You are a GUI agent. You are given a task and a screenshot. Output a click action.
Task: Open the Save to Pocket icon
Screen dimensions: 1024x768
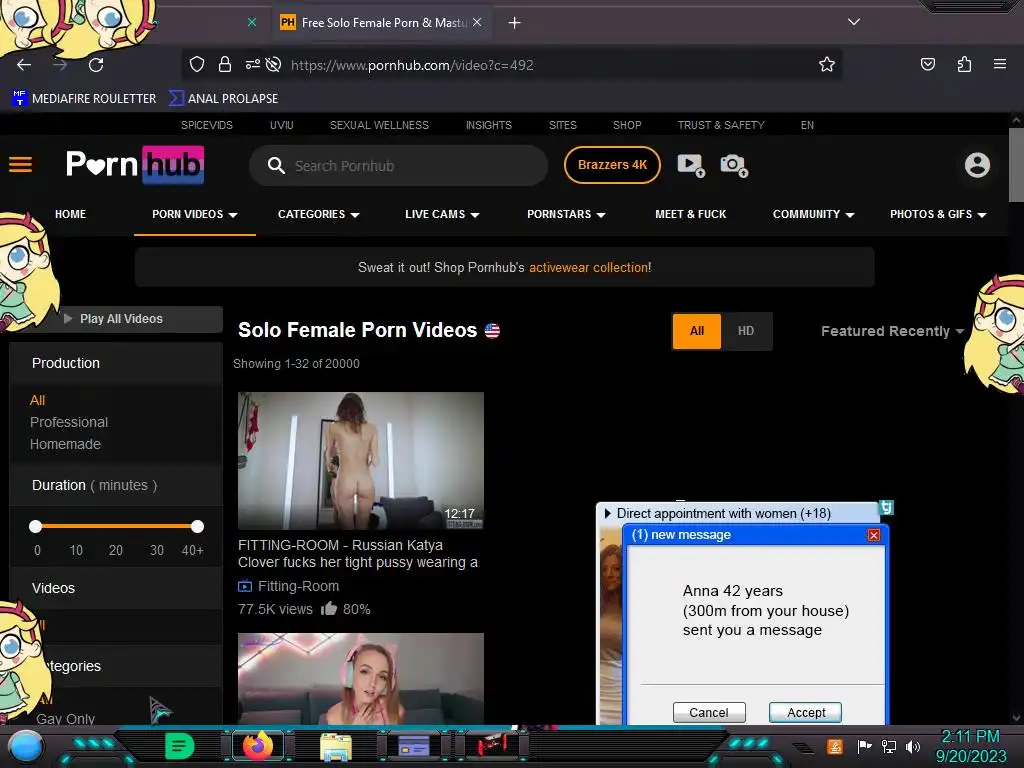click(x=927, y=64)
